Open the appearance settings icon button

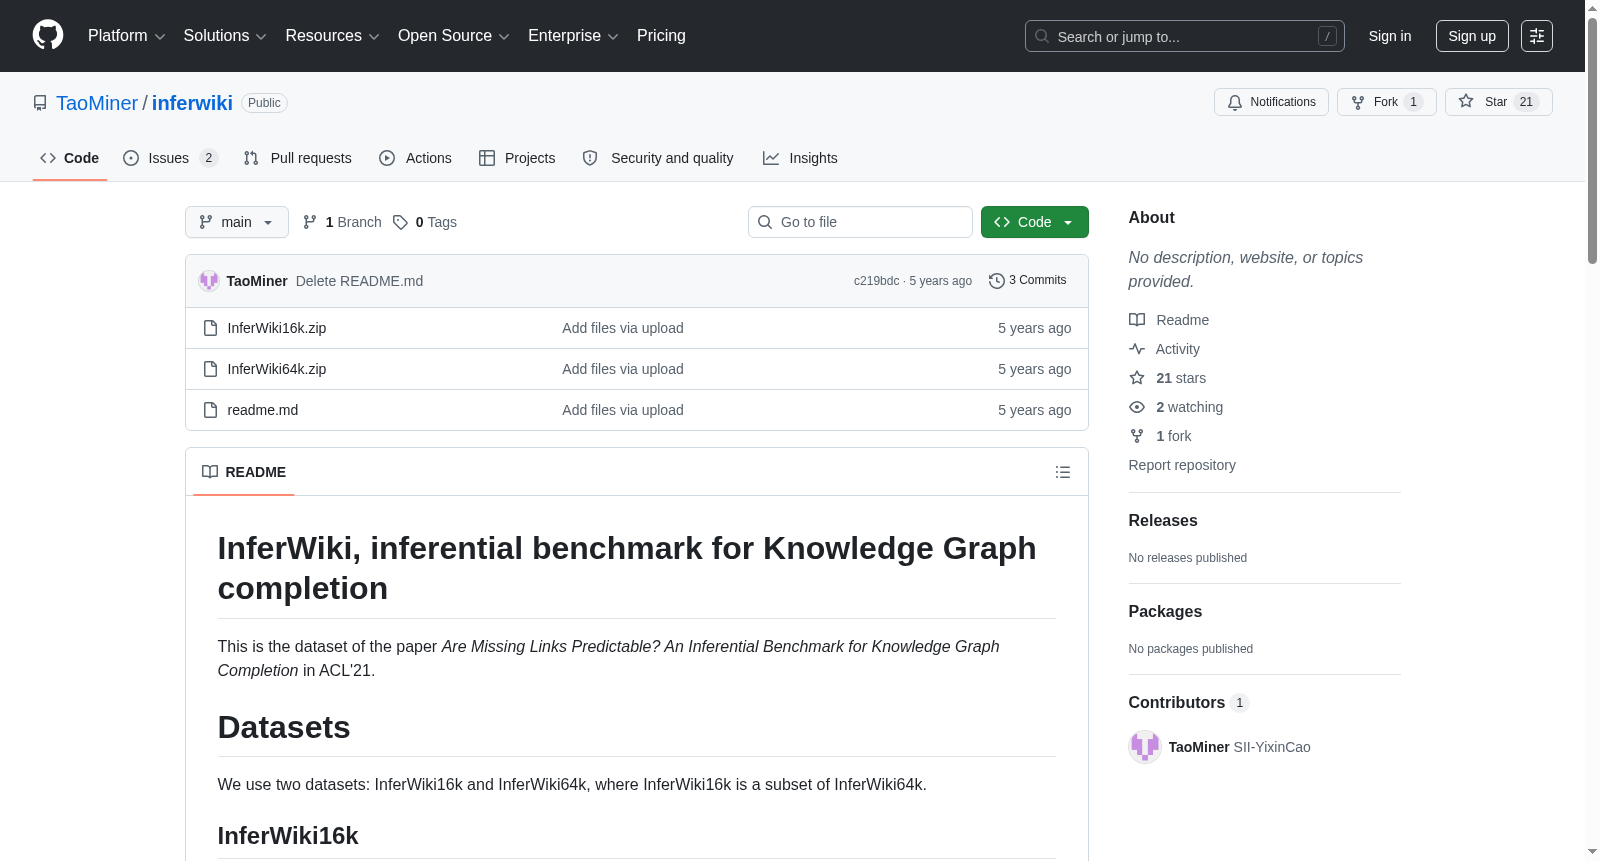[1537, 36]
